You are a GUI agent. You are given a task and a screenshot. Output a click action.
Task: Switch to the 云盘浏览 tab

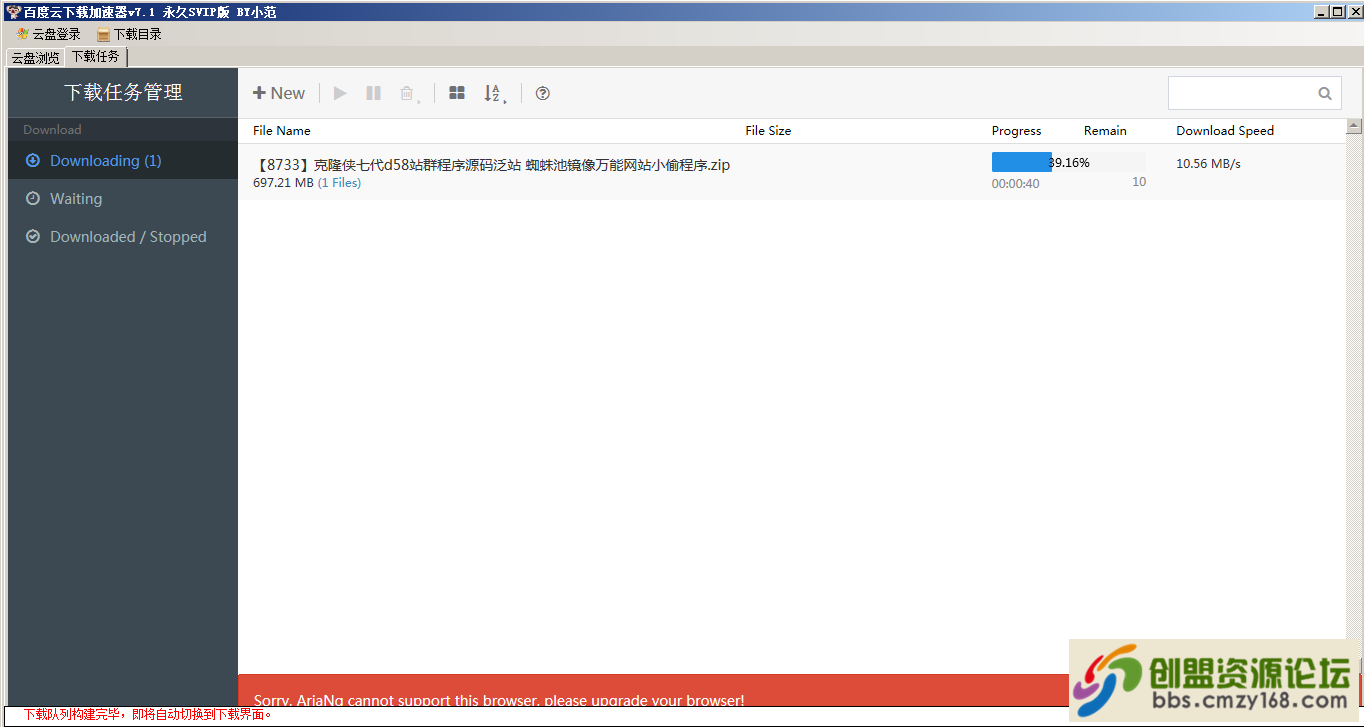pyautogui.click(x=35, y=58)
